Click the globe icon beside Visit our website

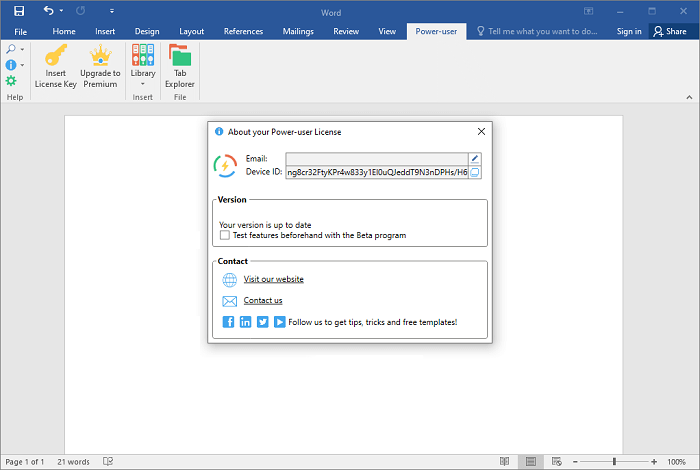[x=229, y=279]
